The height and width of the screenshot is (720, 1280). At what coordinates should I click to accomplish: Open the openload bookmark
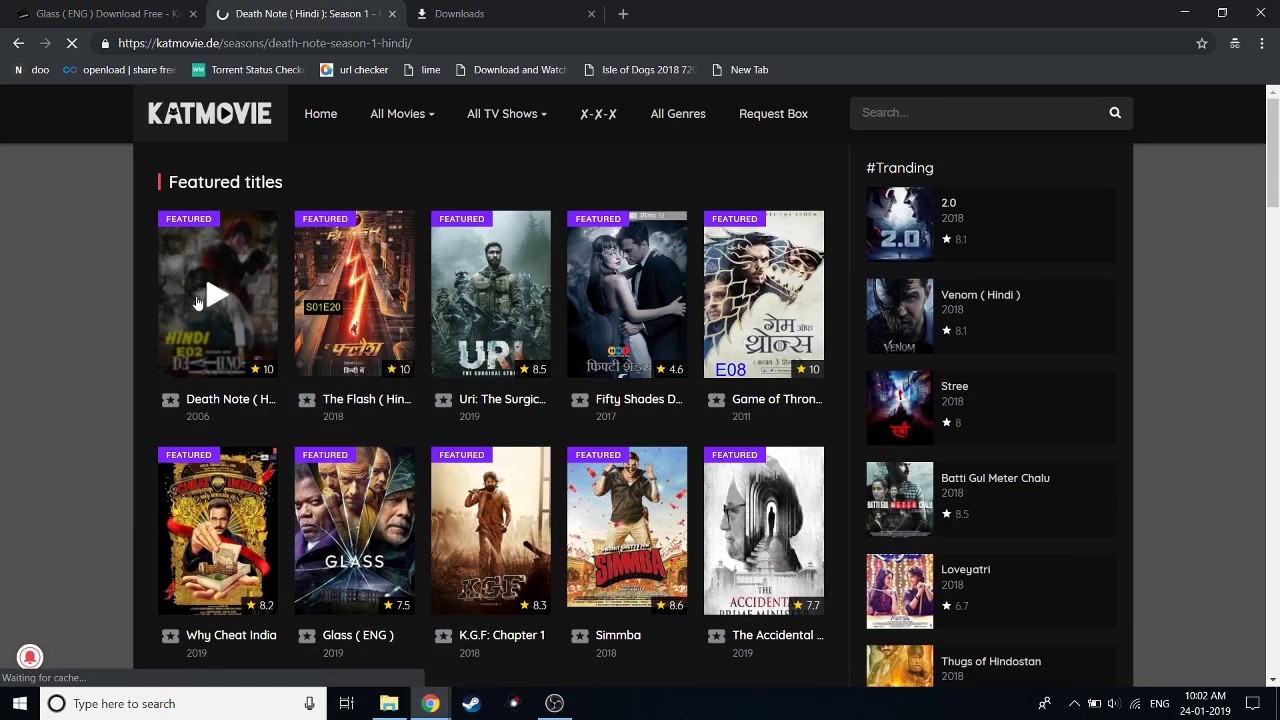coord(119,70)
